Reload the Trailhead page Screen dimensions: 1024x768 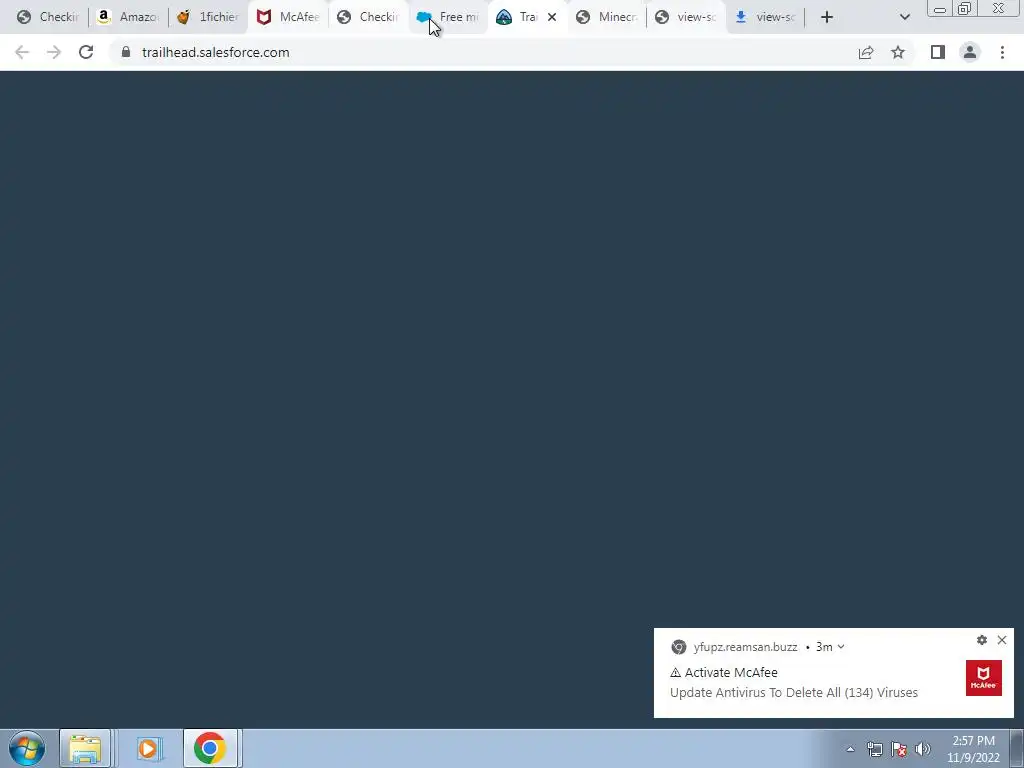pos(86,52)
